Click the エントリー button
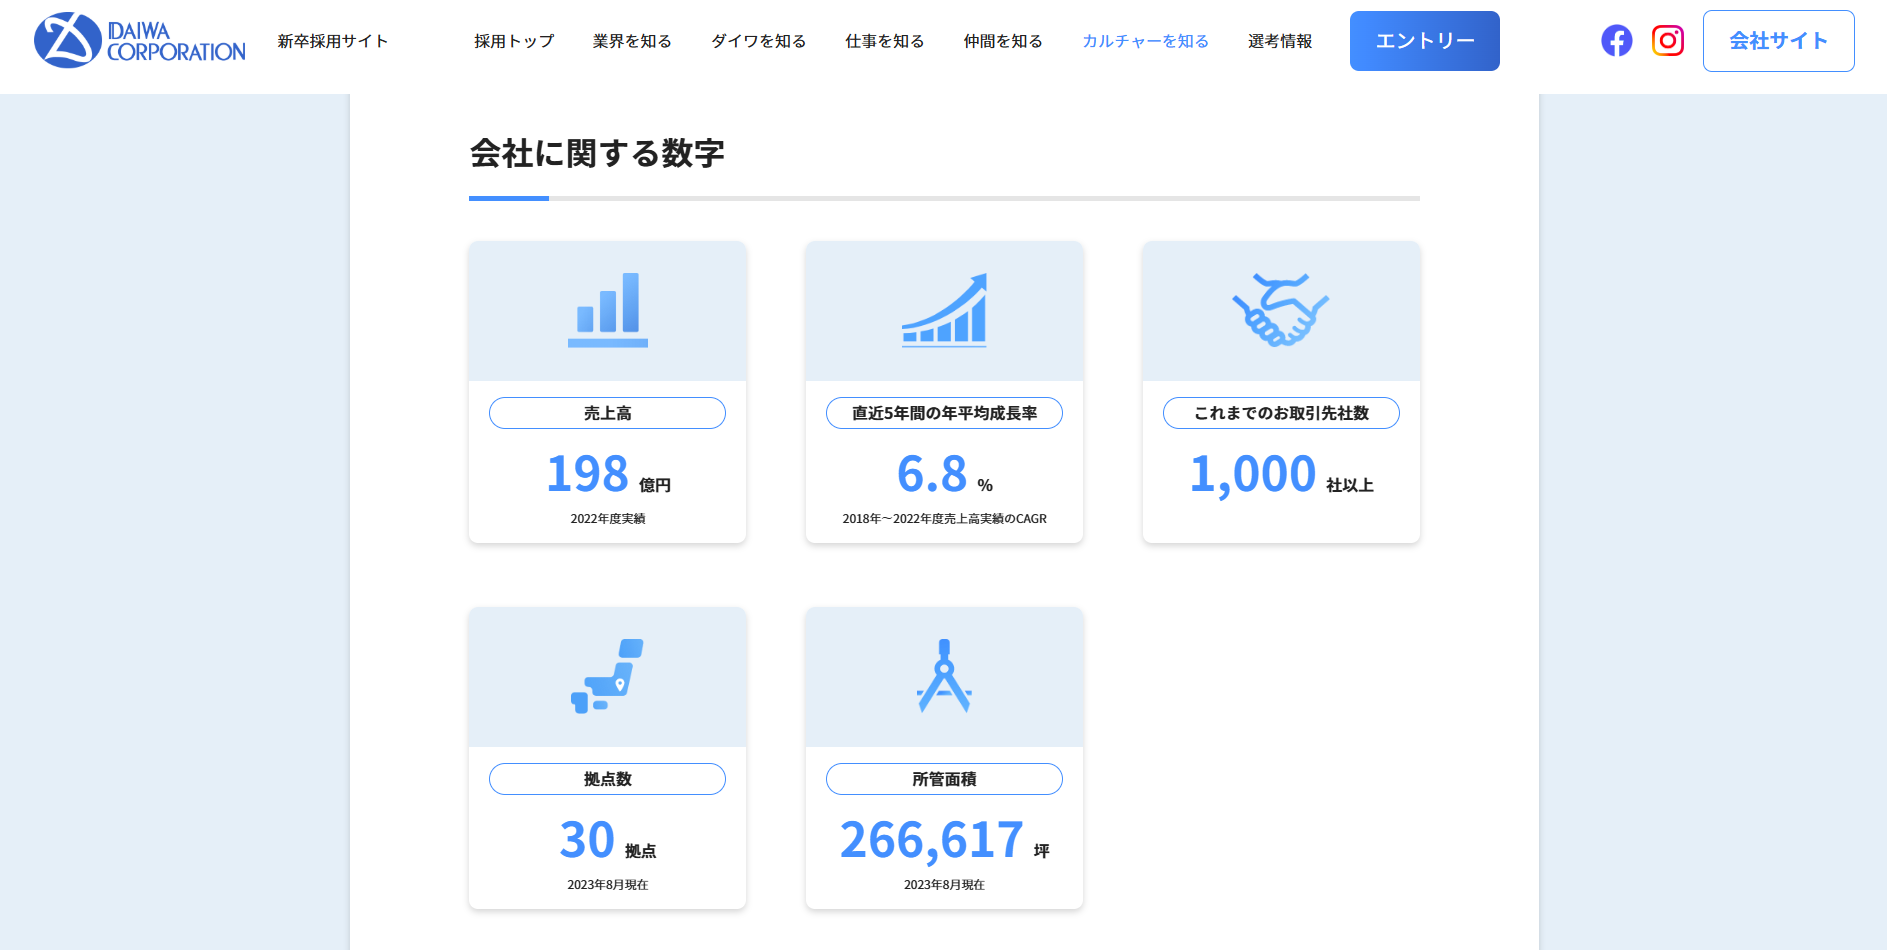Screen dimensions: 1887x950 pos(1425,41)
